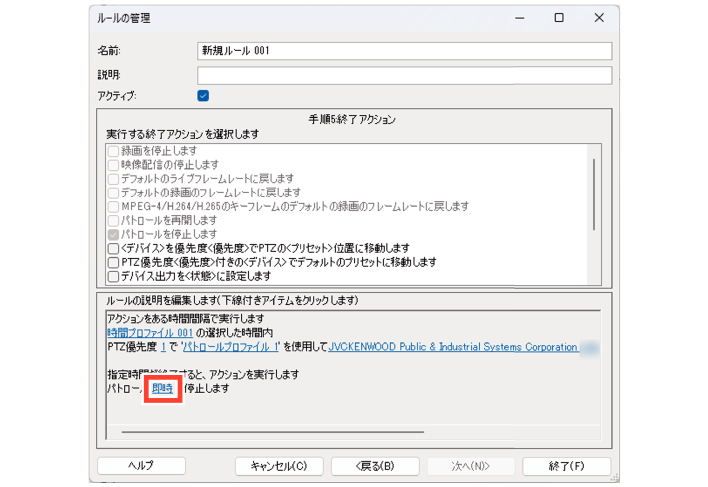Maximize the ルールの管理 window
This screenshot has height=487, width=708.
point(559,18)
